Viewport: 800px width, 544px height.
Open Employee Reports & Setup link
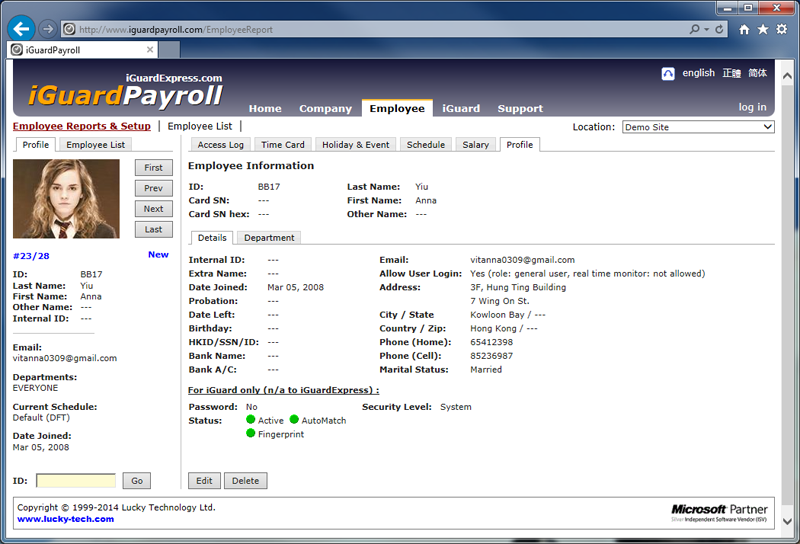coord(82,126)
